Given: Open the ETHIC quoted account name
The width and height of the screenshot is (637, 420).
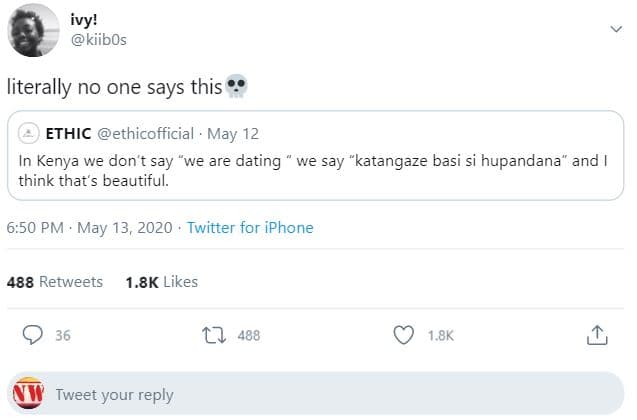Looking at the screenshot, I should click(69, 133).
